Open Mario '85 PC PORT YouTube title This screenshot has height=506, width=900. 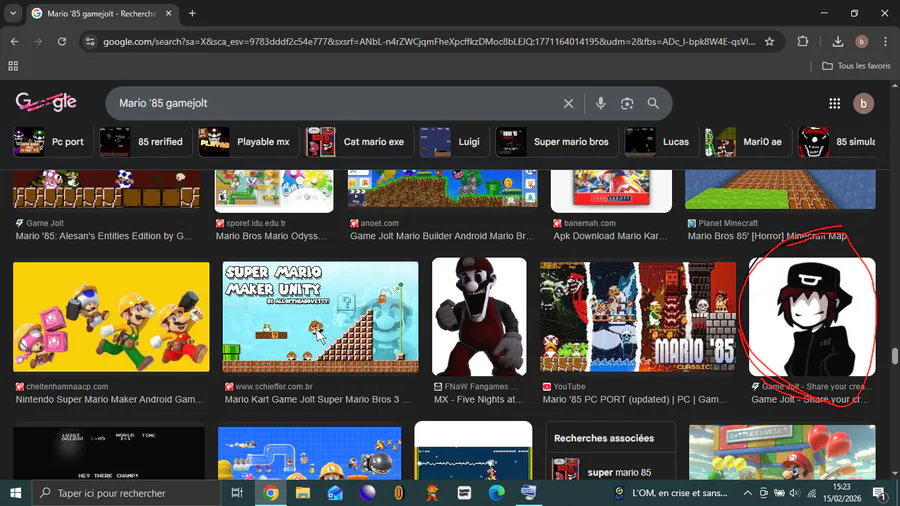click(x=635, y=399)
